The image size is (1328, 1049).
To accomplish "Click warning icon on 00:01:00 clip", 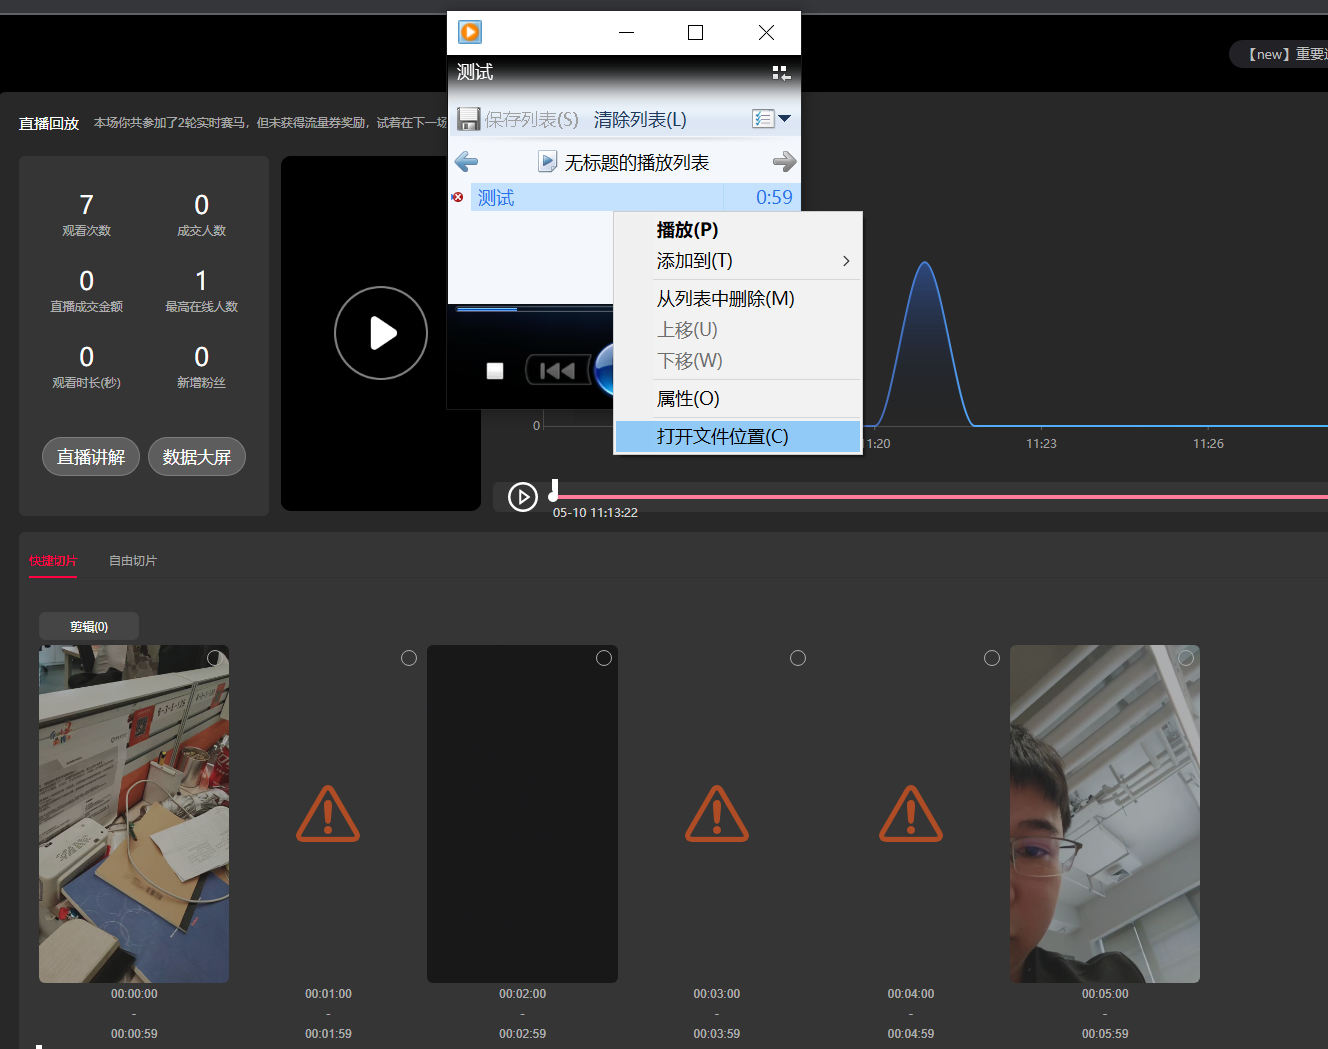I will (x=328, y=814).
